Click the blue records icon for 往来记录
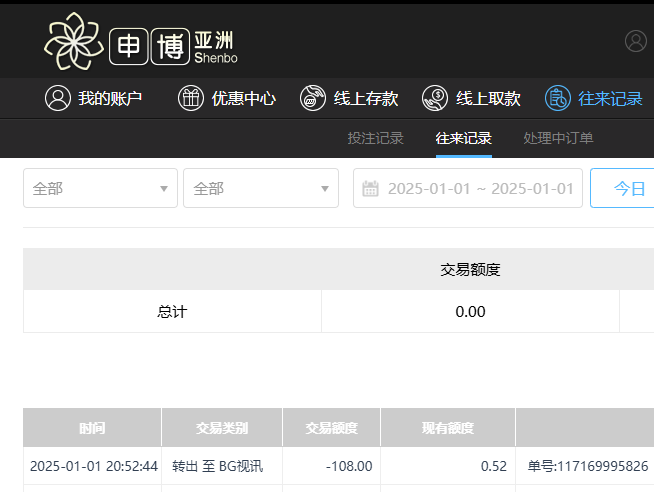The image size is (654, 492). point(558,98)
